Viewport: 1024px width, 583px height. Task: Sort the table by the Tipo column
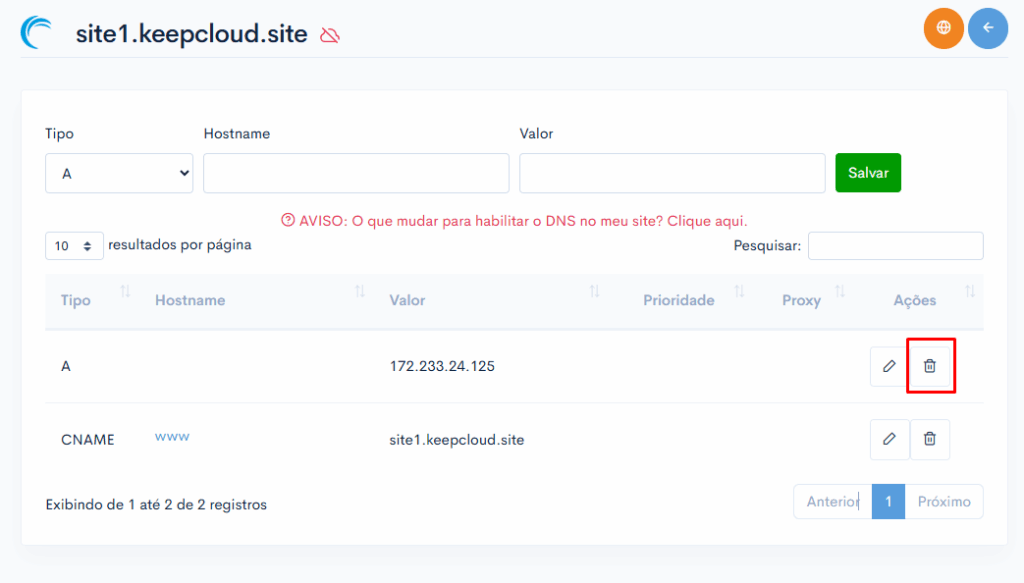[x=125, y=291]
